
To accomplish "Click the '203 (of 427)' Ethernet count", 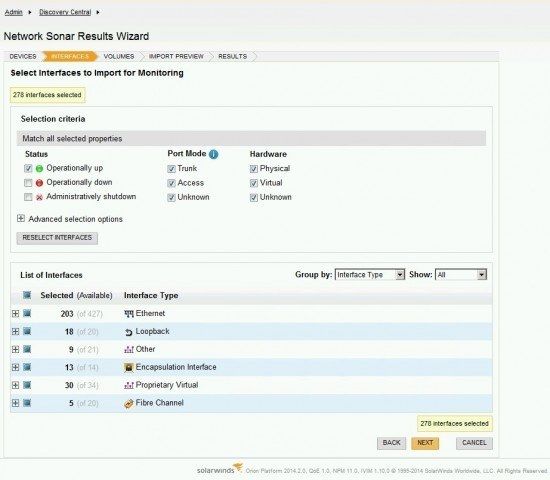I will click(82, 314).
